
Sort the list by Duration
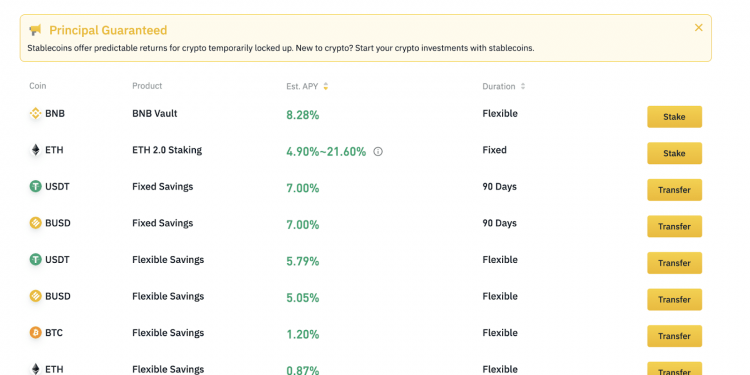coord(523,87)
